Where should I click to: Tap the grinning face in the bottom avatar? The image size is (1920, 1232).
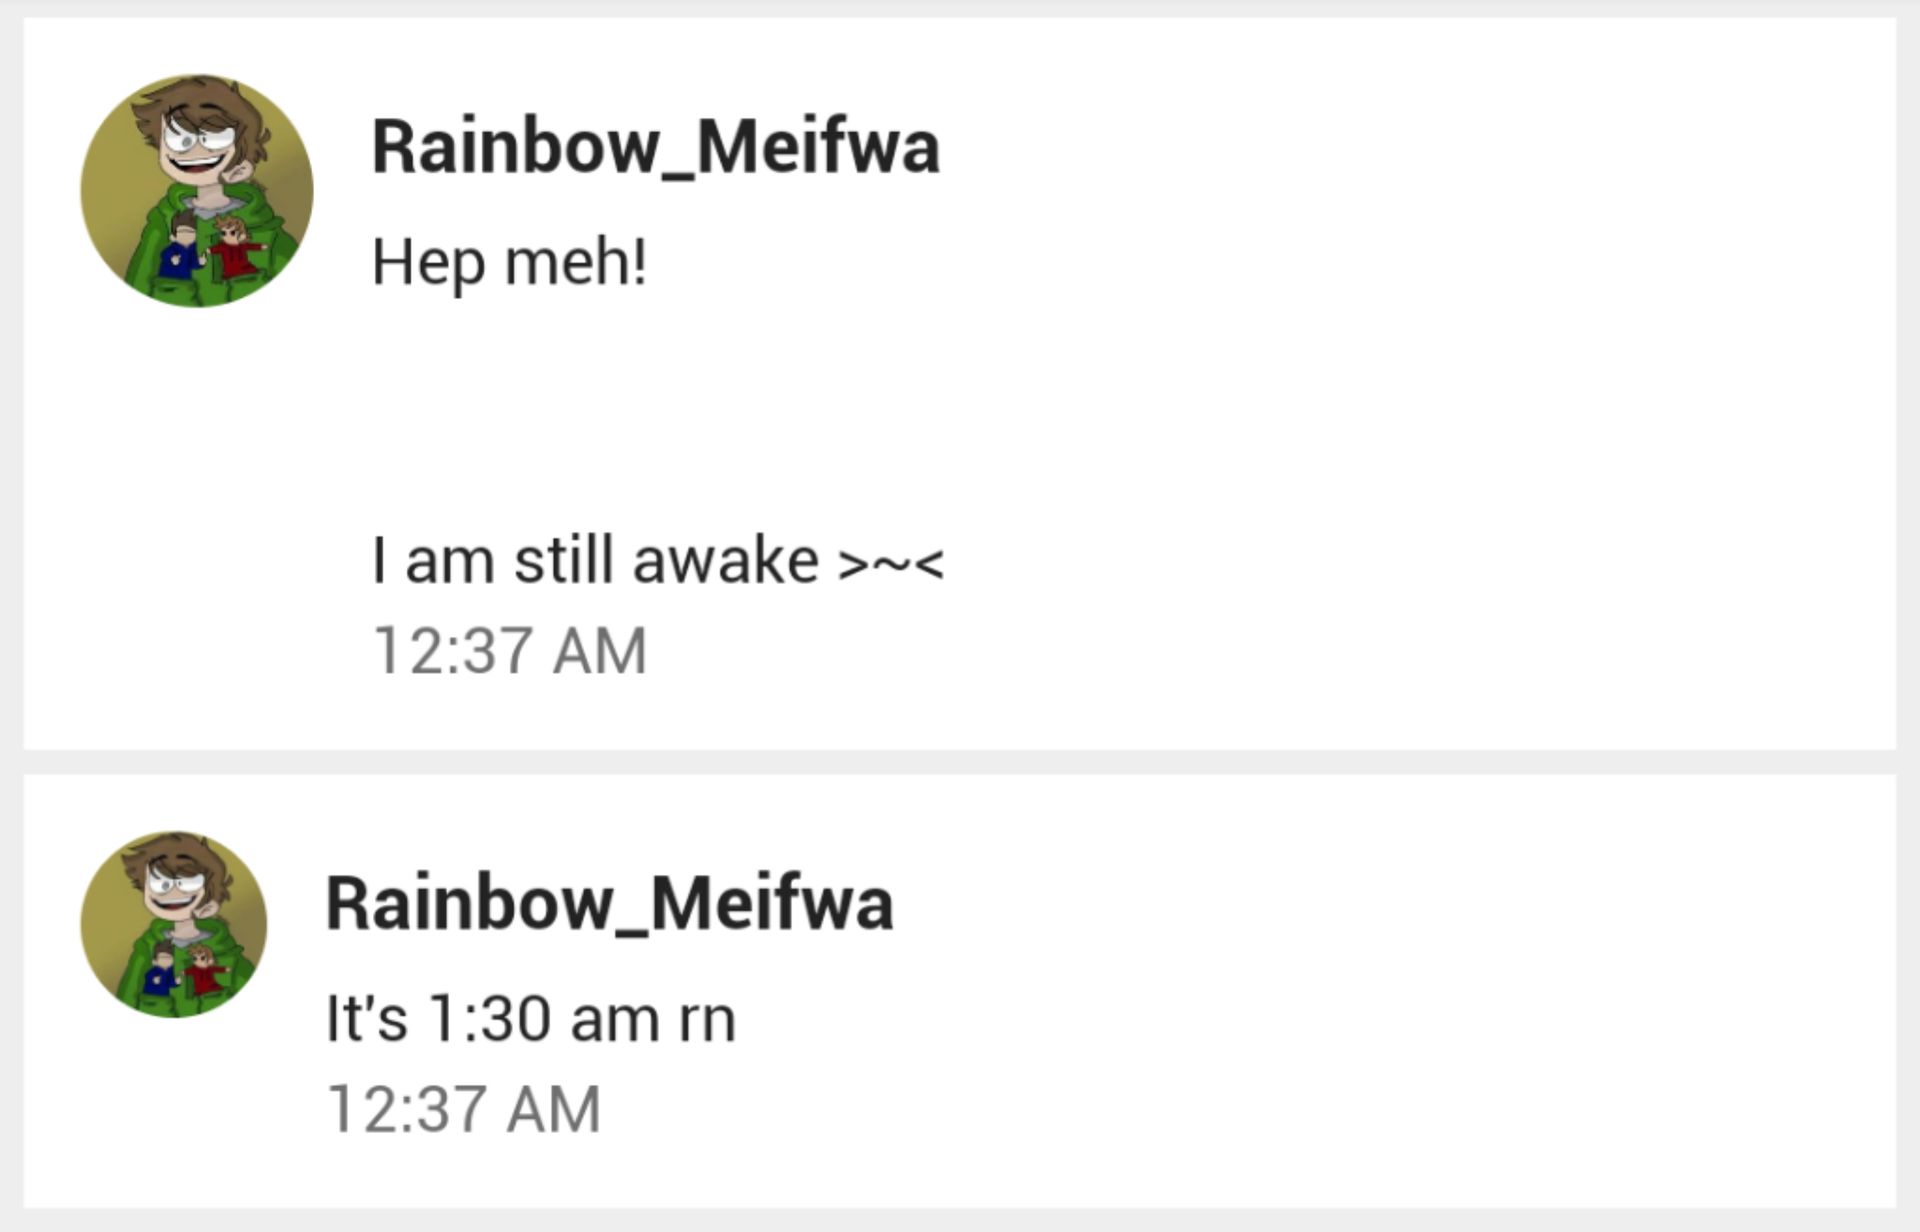point(181,890)
